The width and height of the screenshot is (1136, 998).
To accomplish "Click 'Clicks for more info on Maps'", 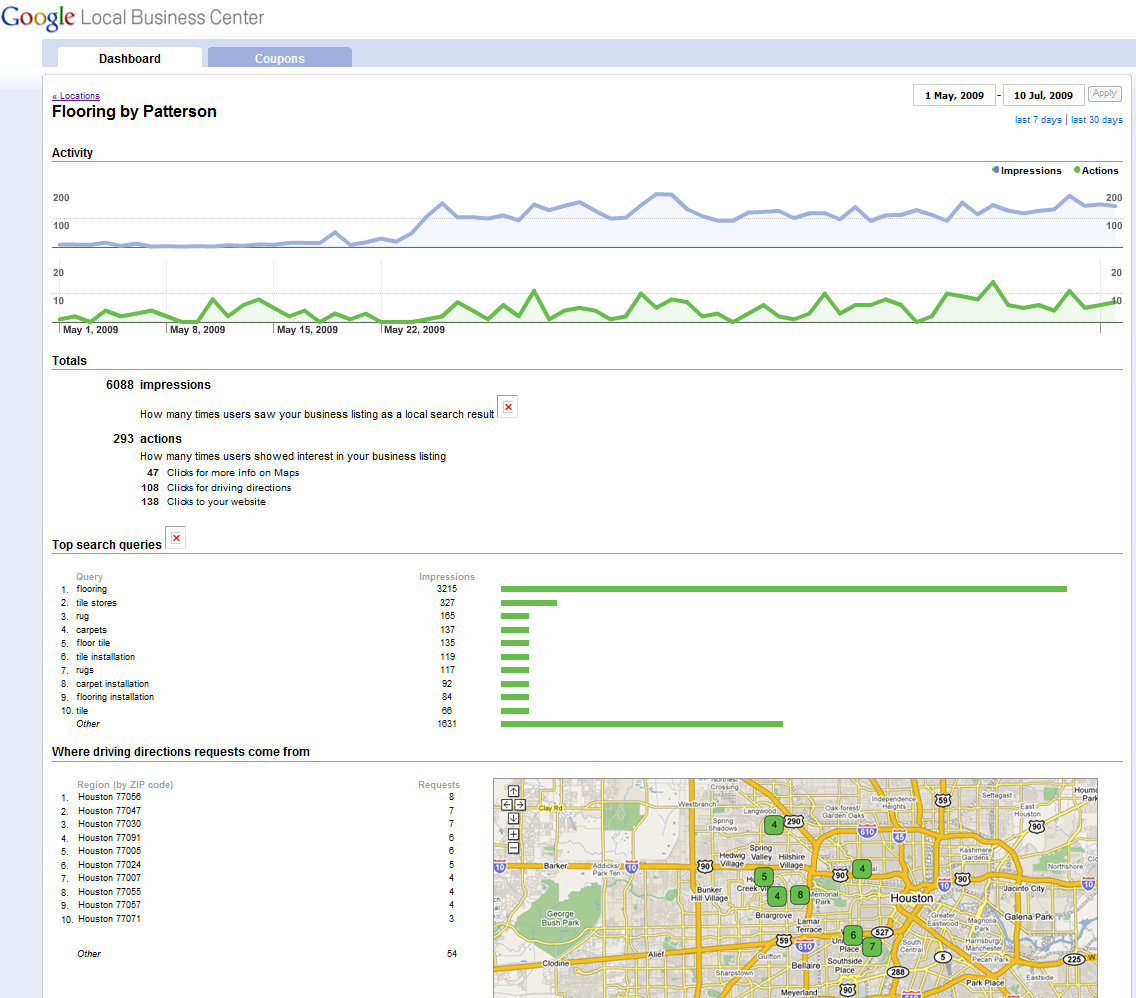I will (x=233, y=472).
